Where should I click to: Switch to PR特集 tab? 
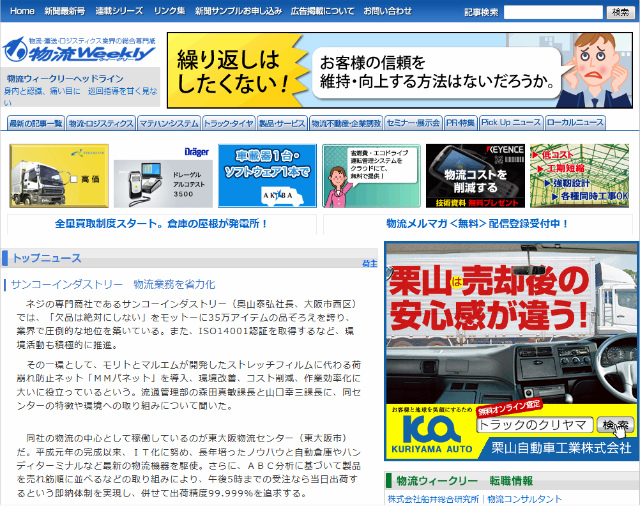(x=460, y=123)
